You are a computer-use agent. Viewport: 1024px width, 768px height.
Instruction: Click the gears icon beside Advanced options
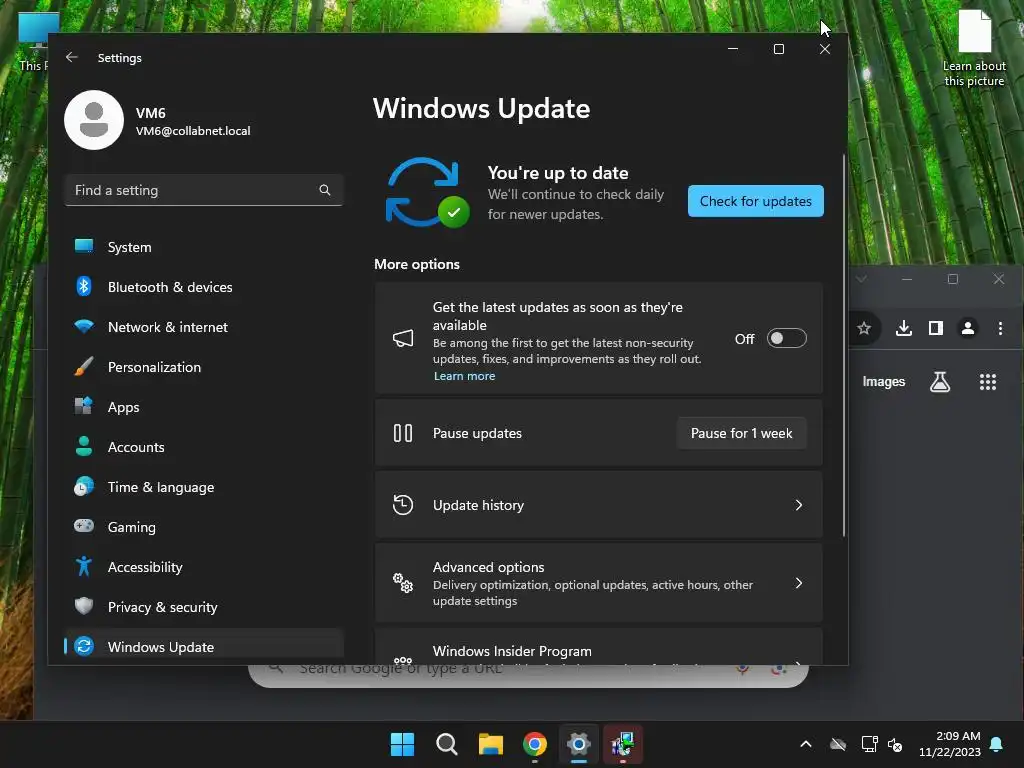[403, 583]
